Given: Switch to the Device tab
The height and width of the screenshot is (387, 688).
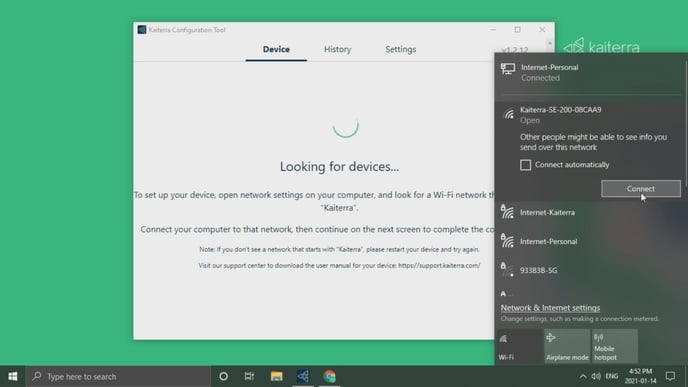Looking at the screenshot, I should 276,50.
